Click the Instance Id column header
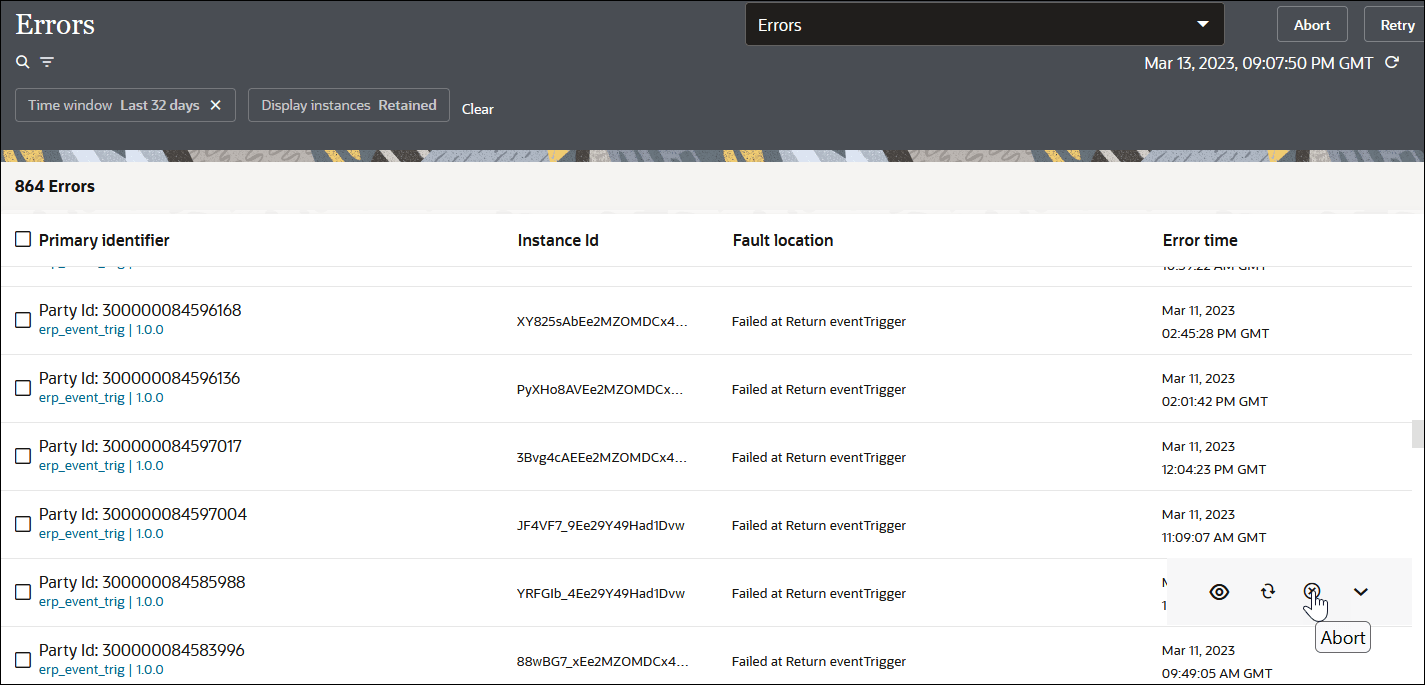 (x=558, y=240)
